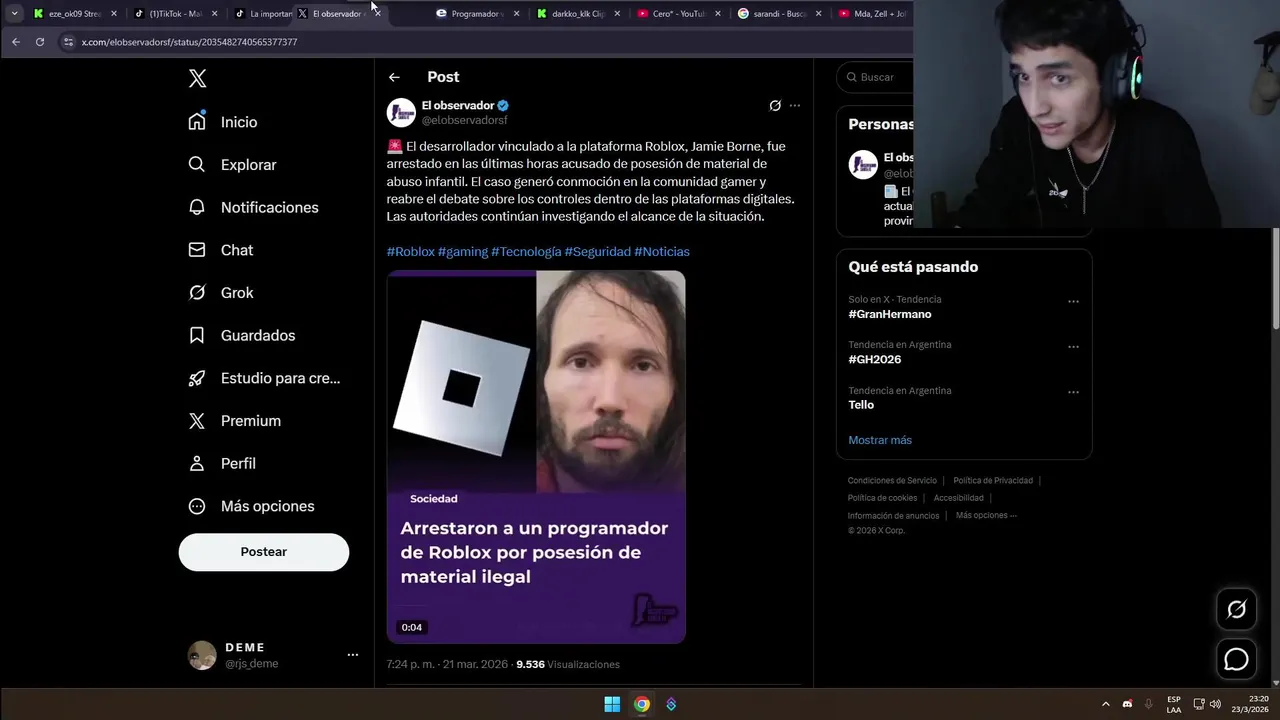Screen dimensions: 1280x720
Task: Reload the page
Action: pyautogui.click(x=40, y=42)
